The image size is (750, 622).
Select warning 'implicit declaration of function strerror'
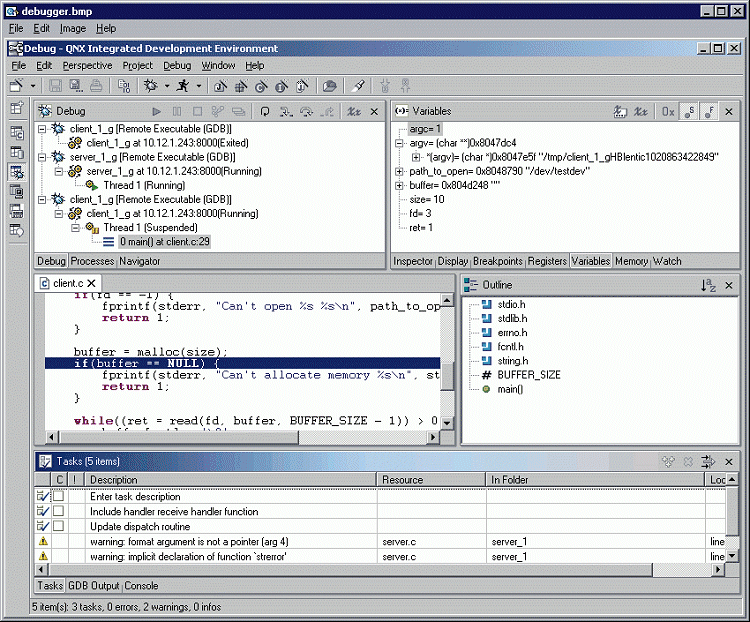tap(188, 556)
